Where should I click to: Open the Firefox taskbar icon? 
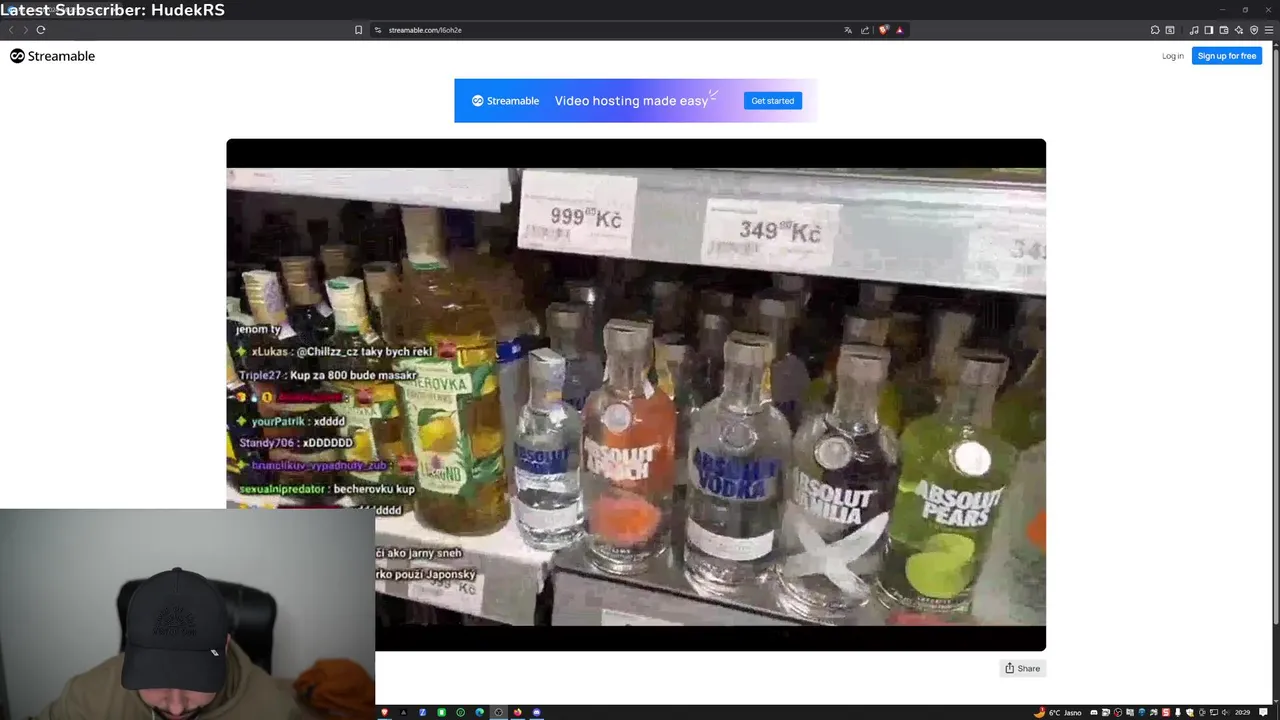click(x=517, y=712)
